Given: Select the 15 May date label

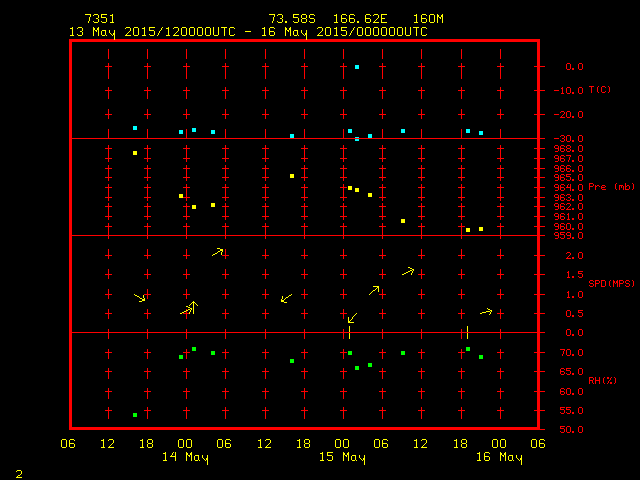Looking at the screenshot, I should point(342,458).
